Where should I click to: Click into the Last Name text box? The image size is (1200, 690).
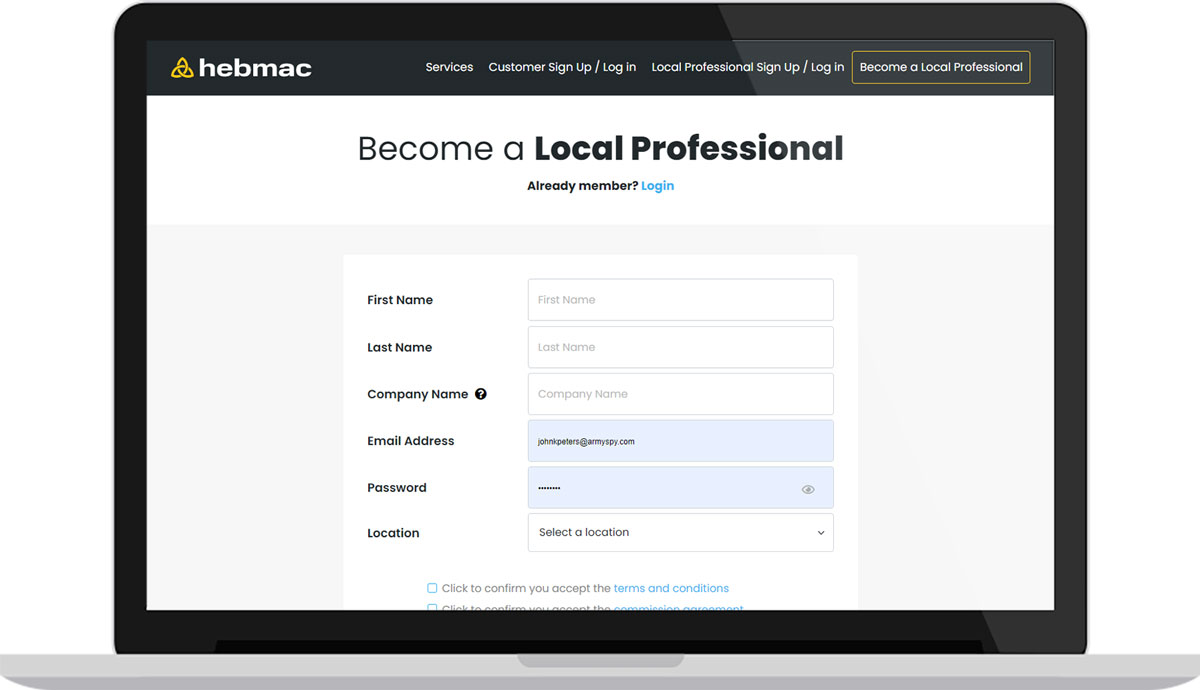tap(680, 347)
